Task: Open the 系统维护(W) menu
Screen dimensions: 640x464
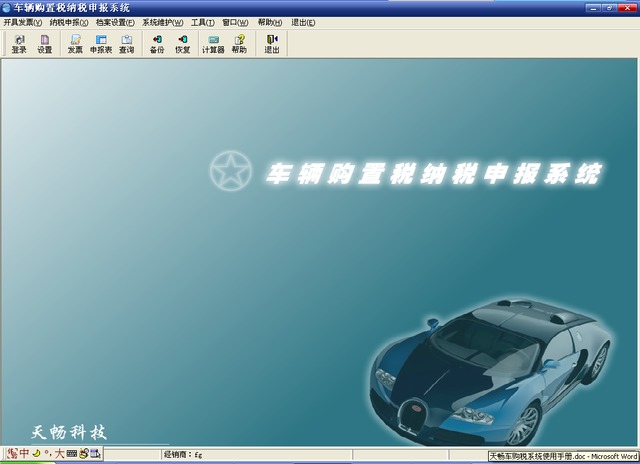Action: [163, 22]
